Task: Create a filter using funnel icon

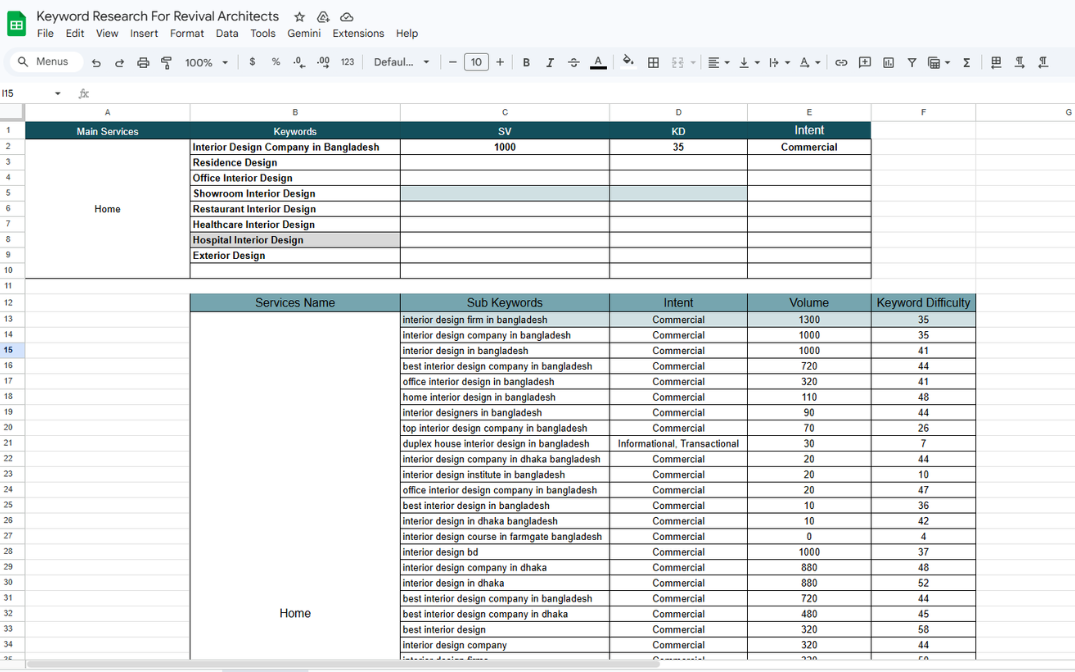Action: [912, 62]
